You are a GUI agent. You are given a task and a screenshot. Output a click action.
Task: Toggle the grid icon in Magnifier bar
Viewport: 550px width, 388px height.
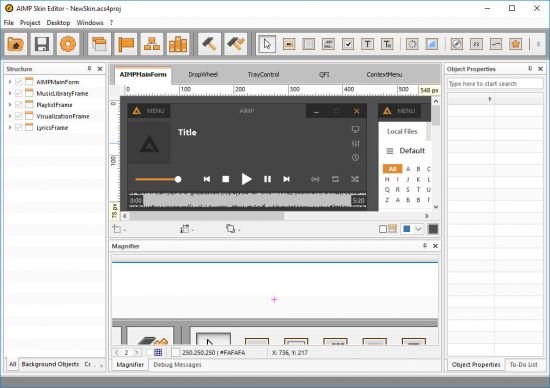pyautogui.click(x=158, y=352)
